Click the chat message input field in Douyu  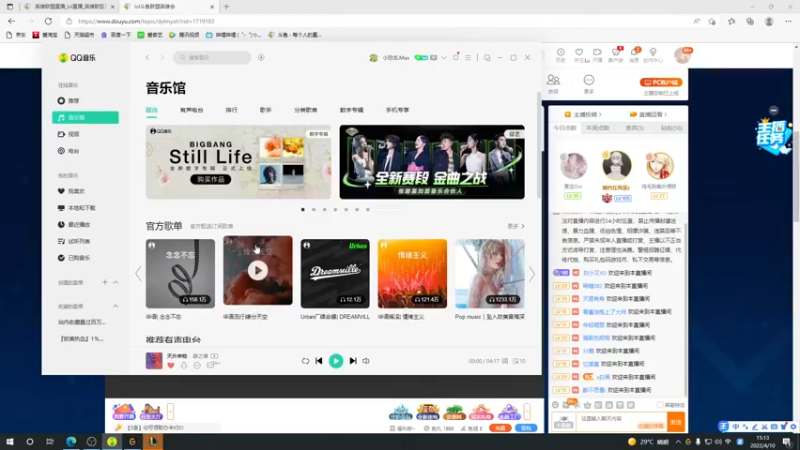click(621, 422)
